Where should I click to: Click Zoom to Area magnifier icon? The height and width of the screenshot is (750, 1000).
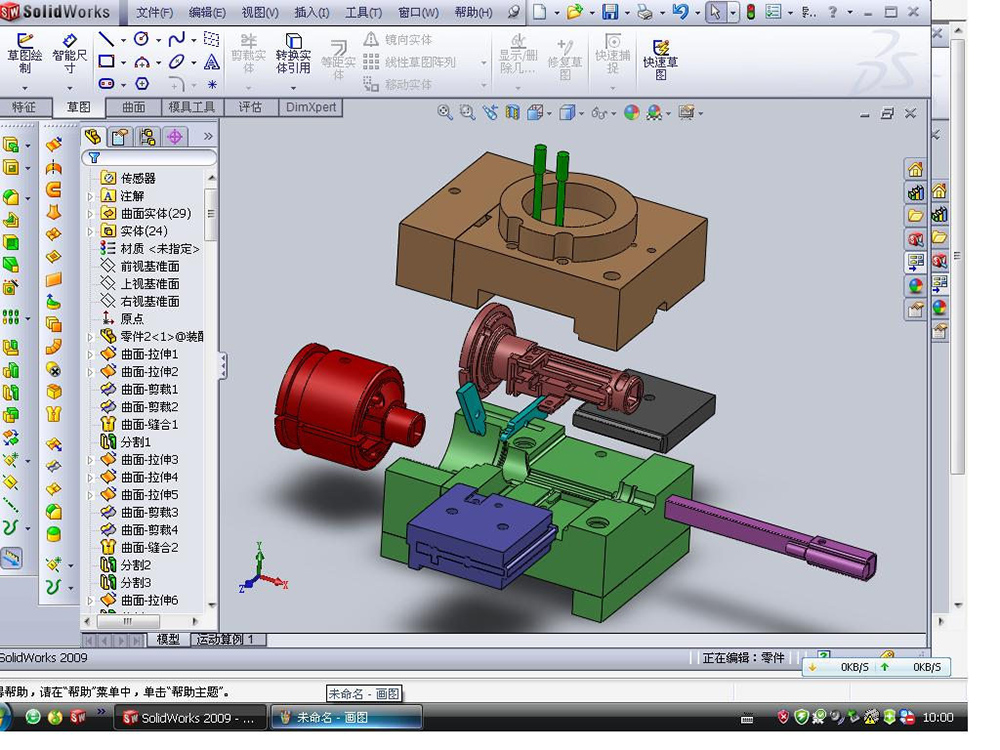click(x=467, y=113)
